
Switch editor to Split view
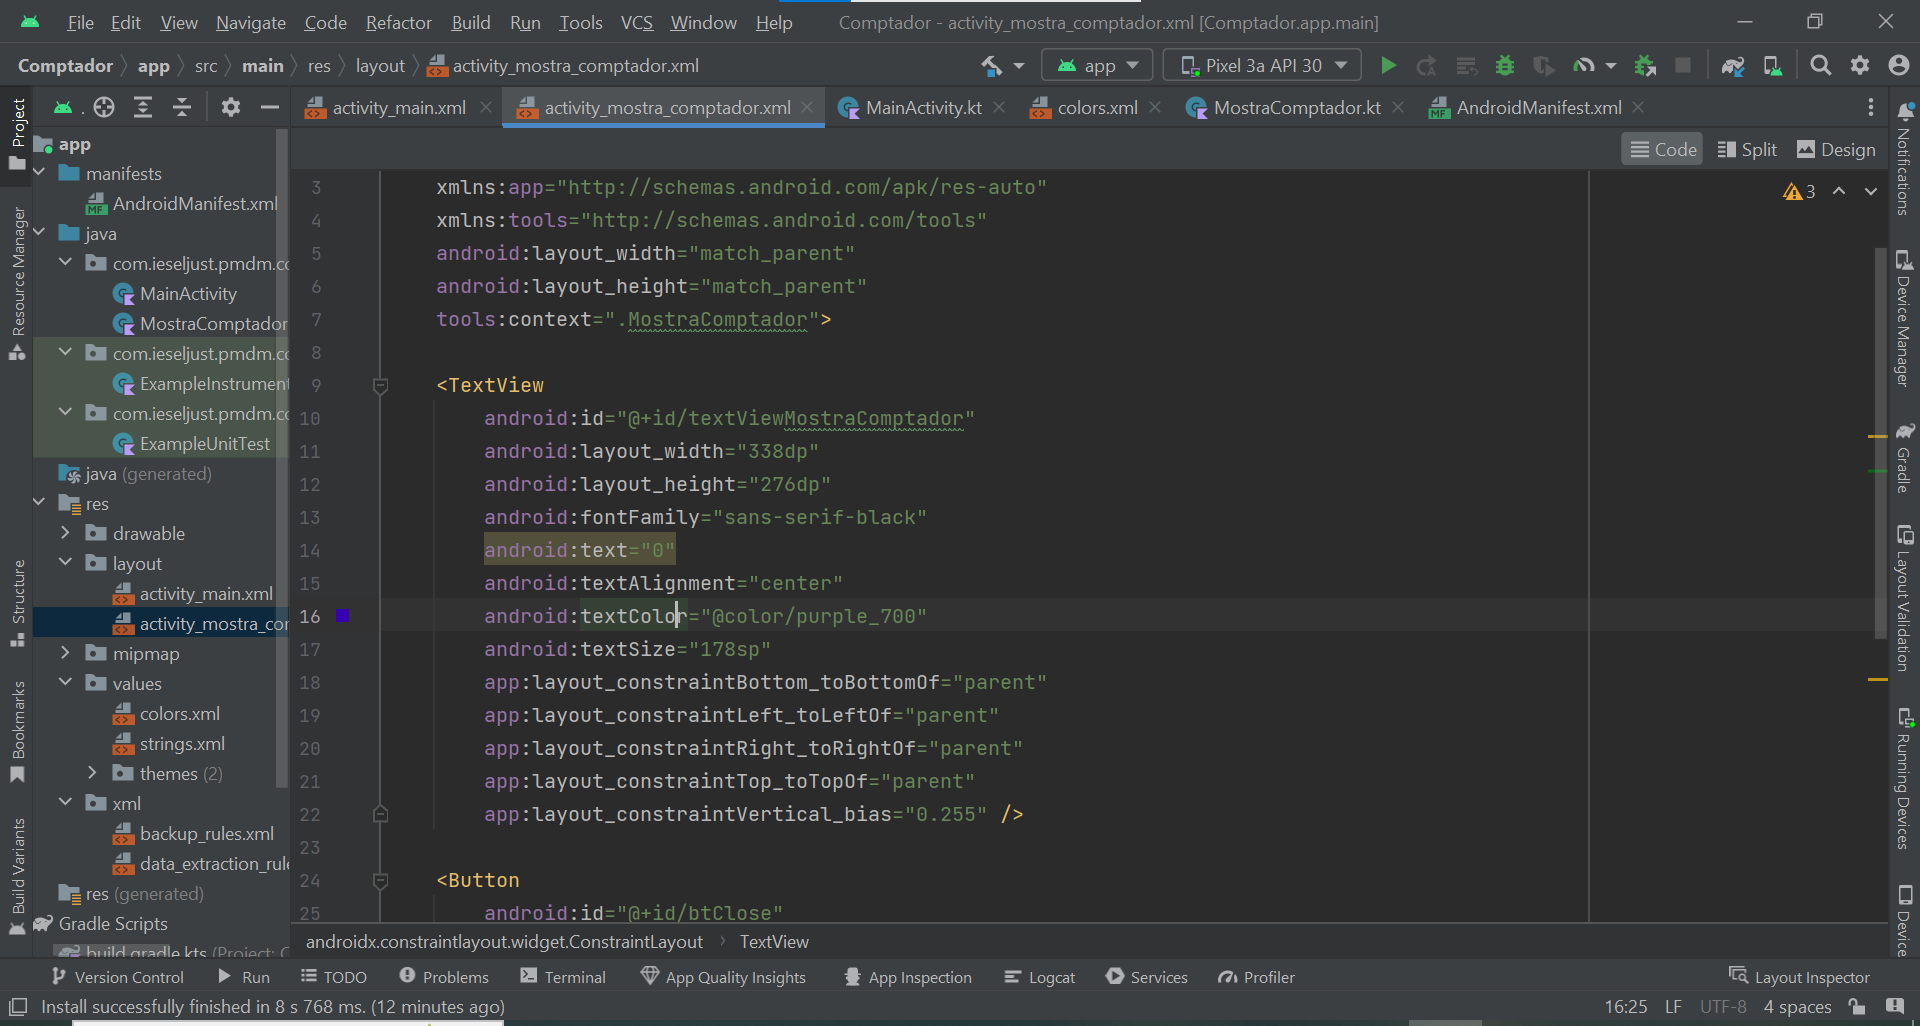(x=1747, y=148)
